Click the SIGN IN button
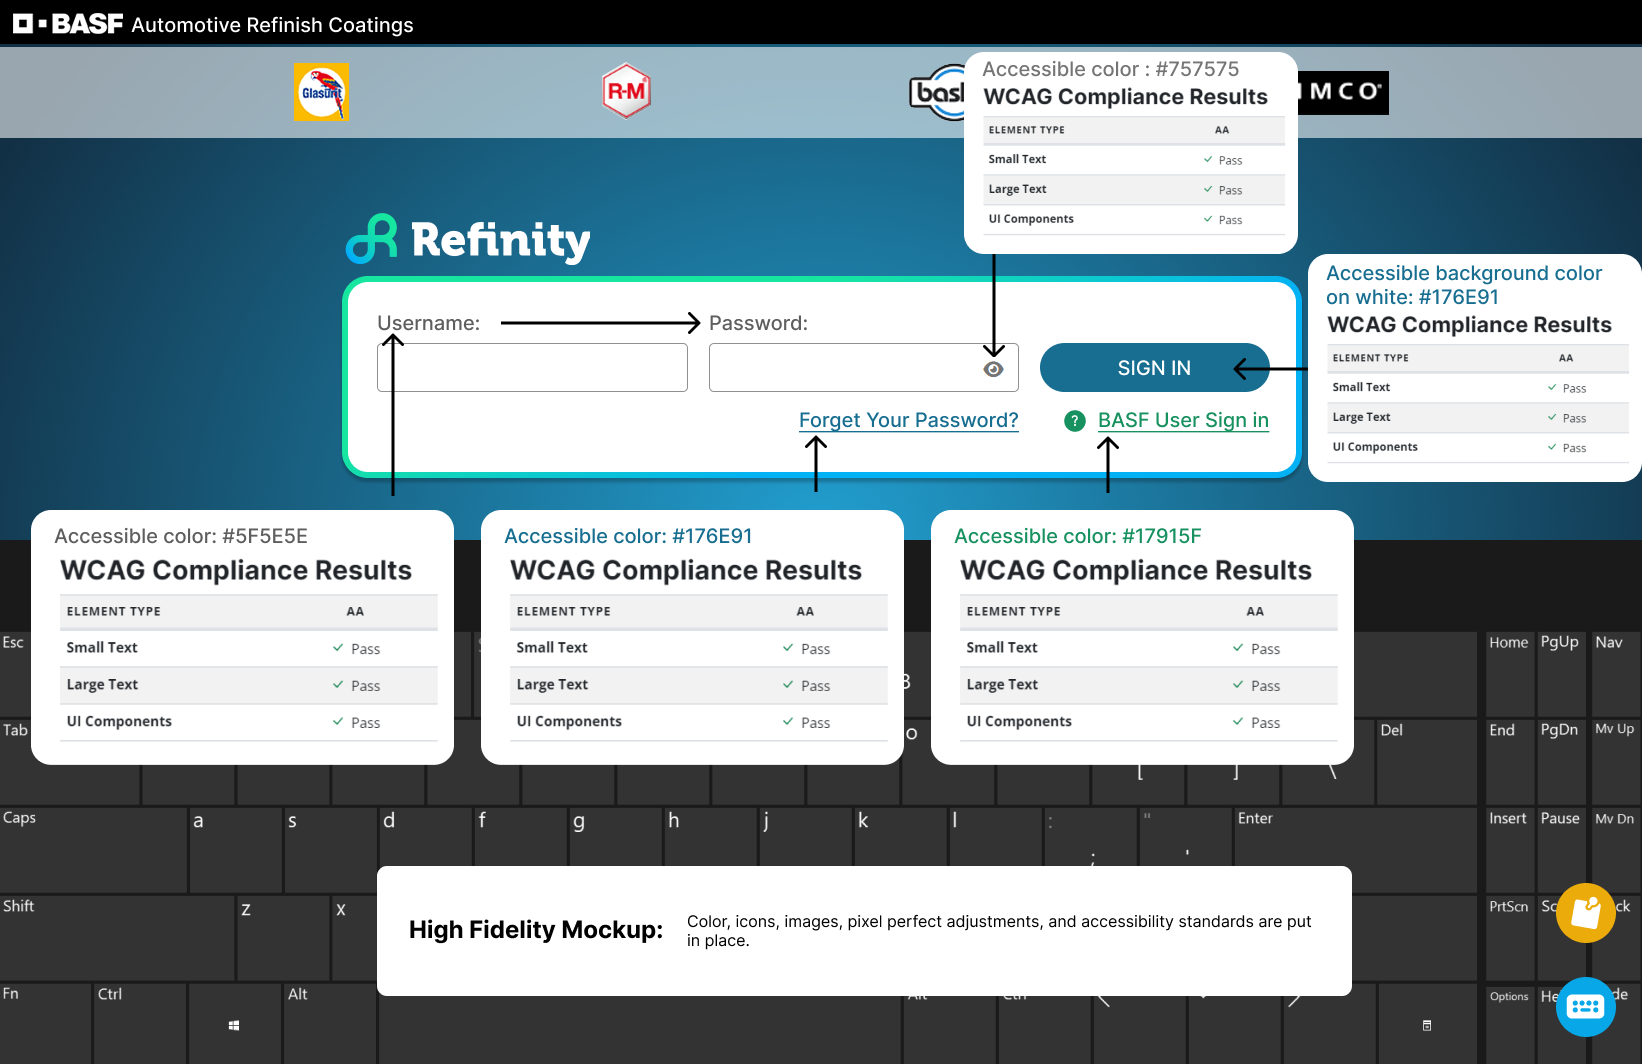 (x=1155, y=368)
